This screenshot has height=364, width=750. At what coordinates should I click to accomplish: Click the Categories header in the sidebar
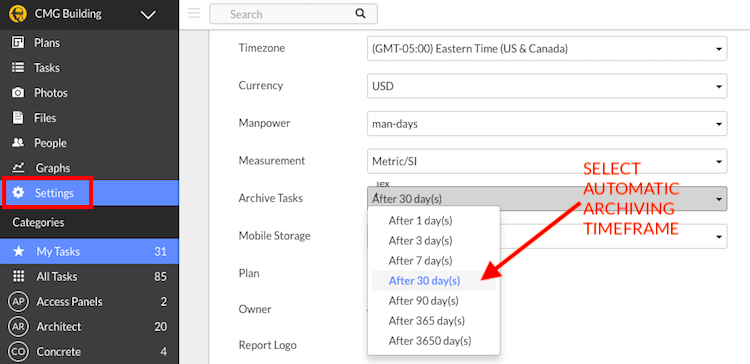coord(38,222)
